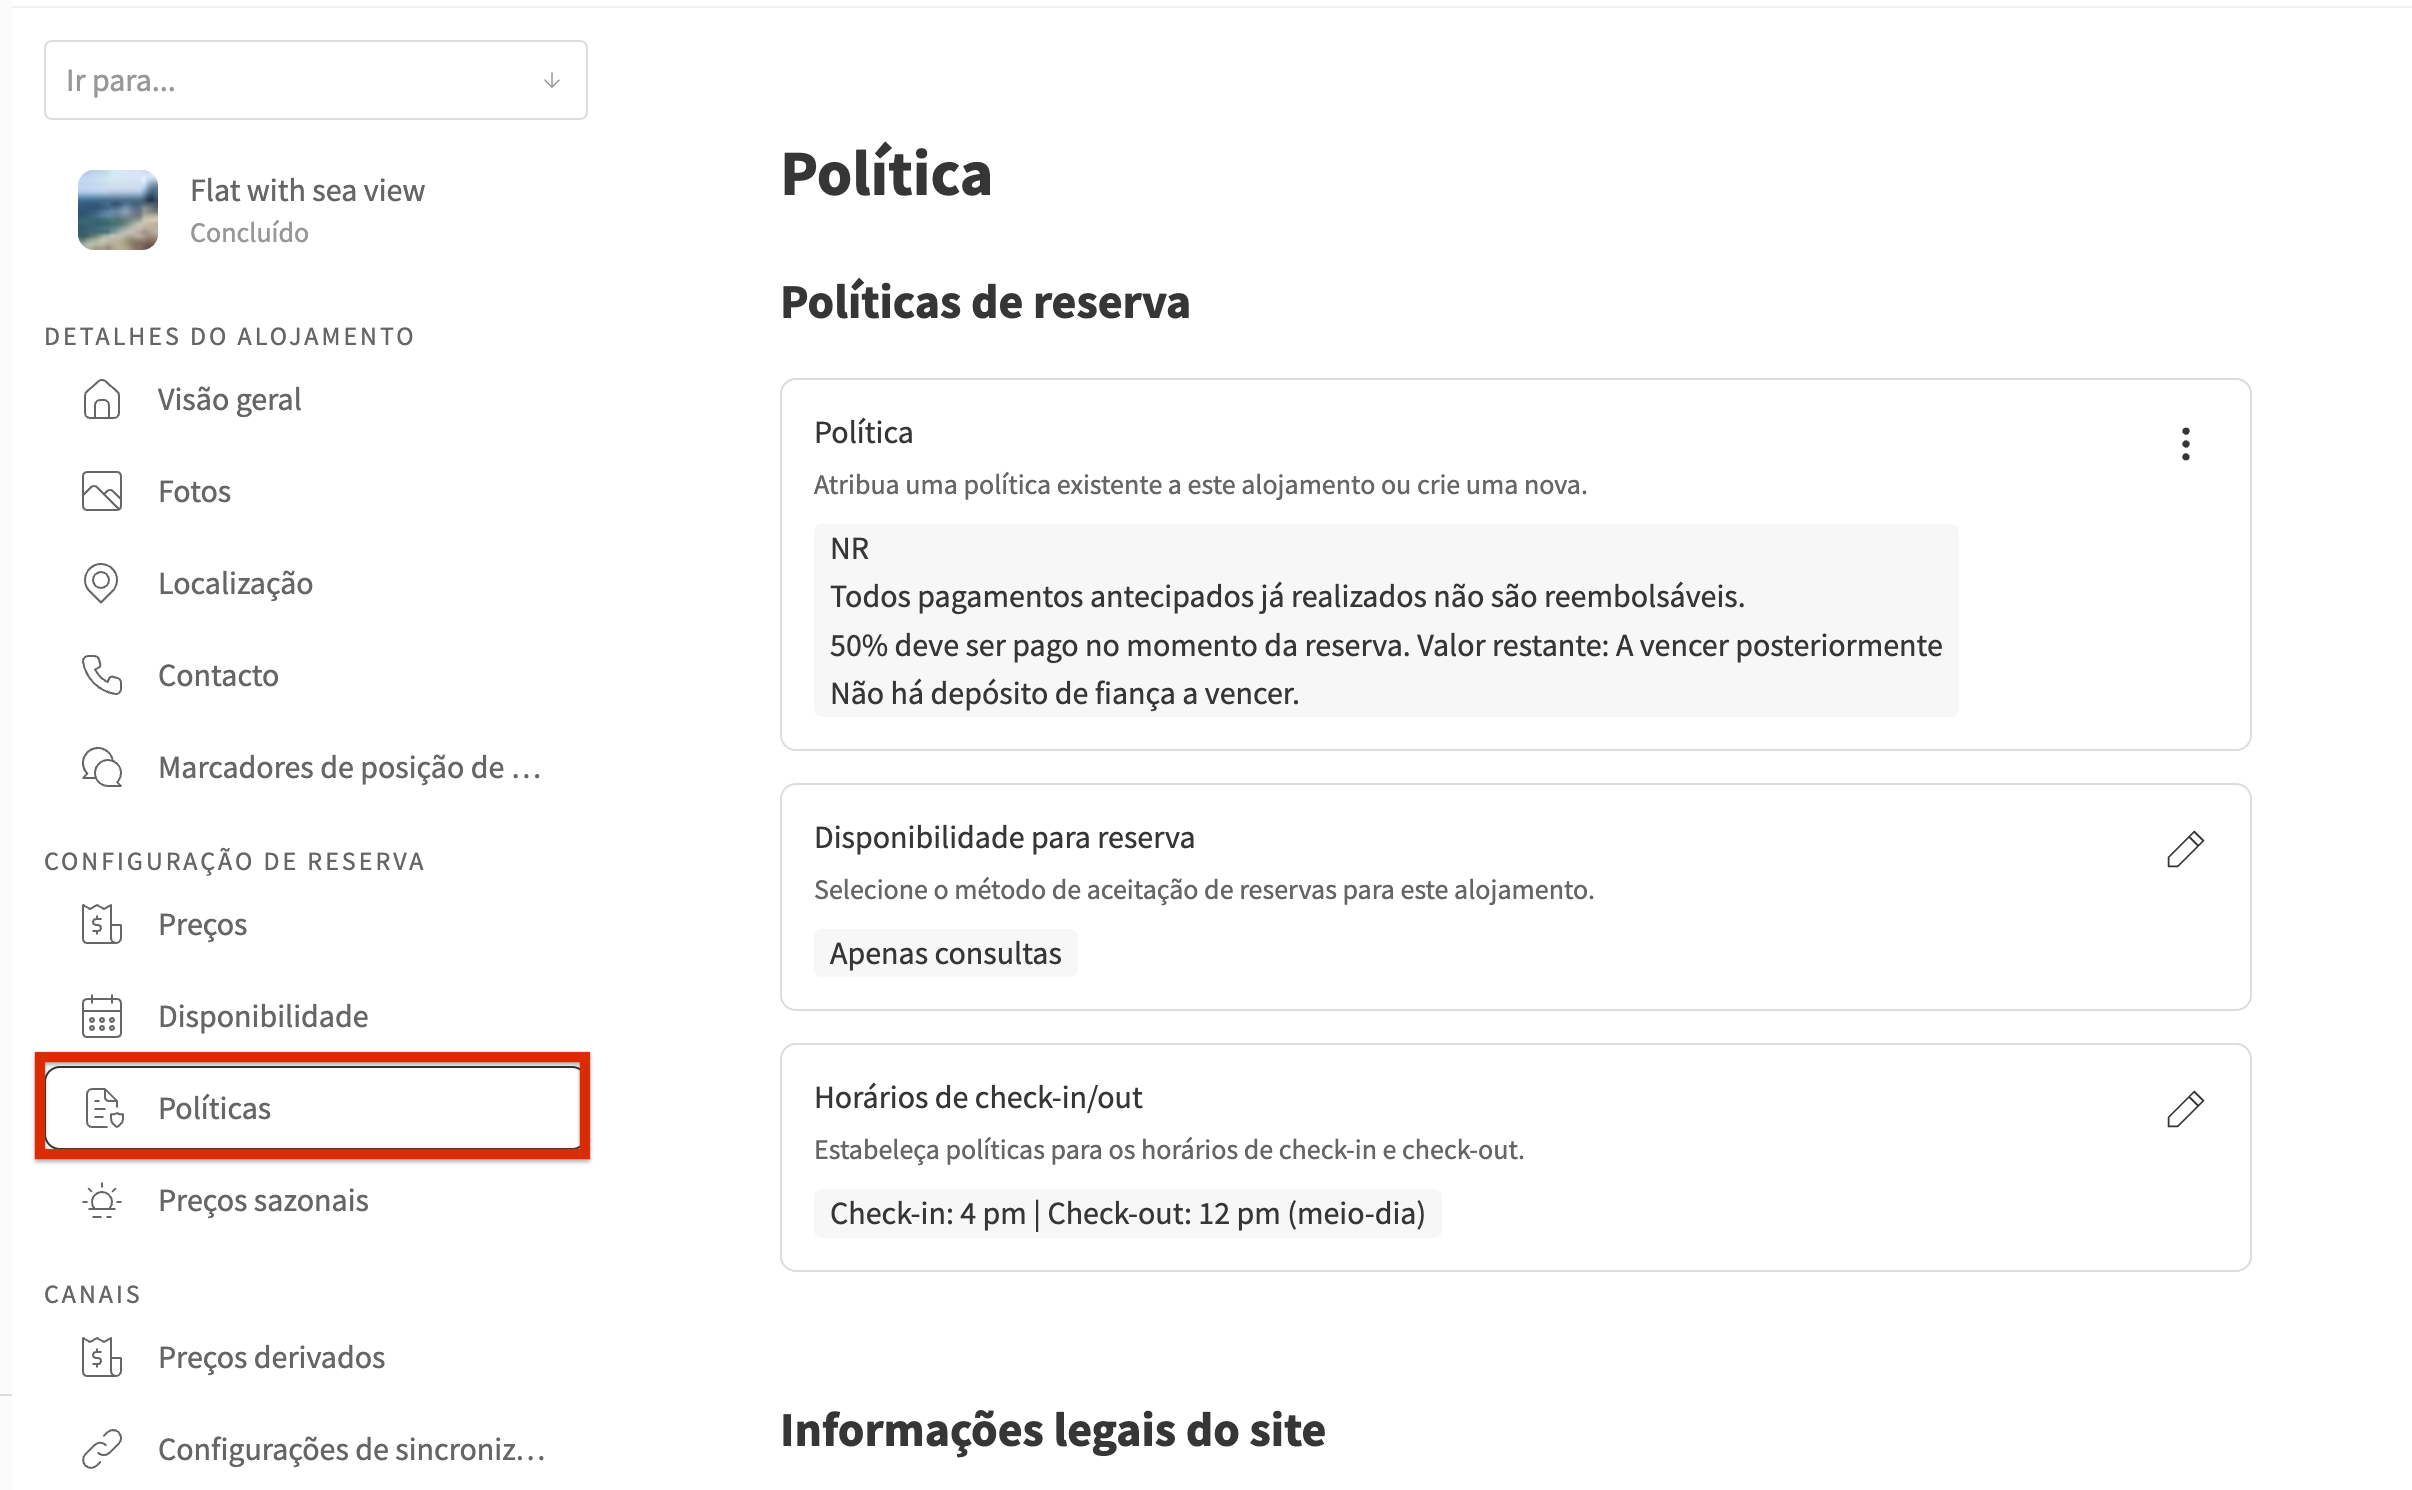Click the phone icon for Contacto
This screenshot has width=2412, height=1490.
tap(101, 675)
